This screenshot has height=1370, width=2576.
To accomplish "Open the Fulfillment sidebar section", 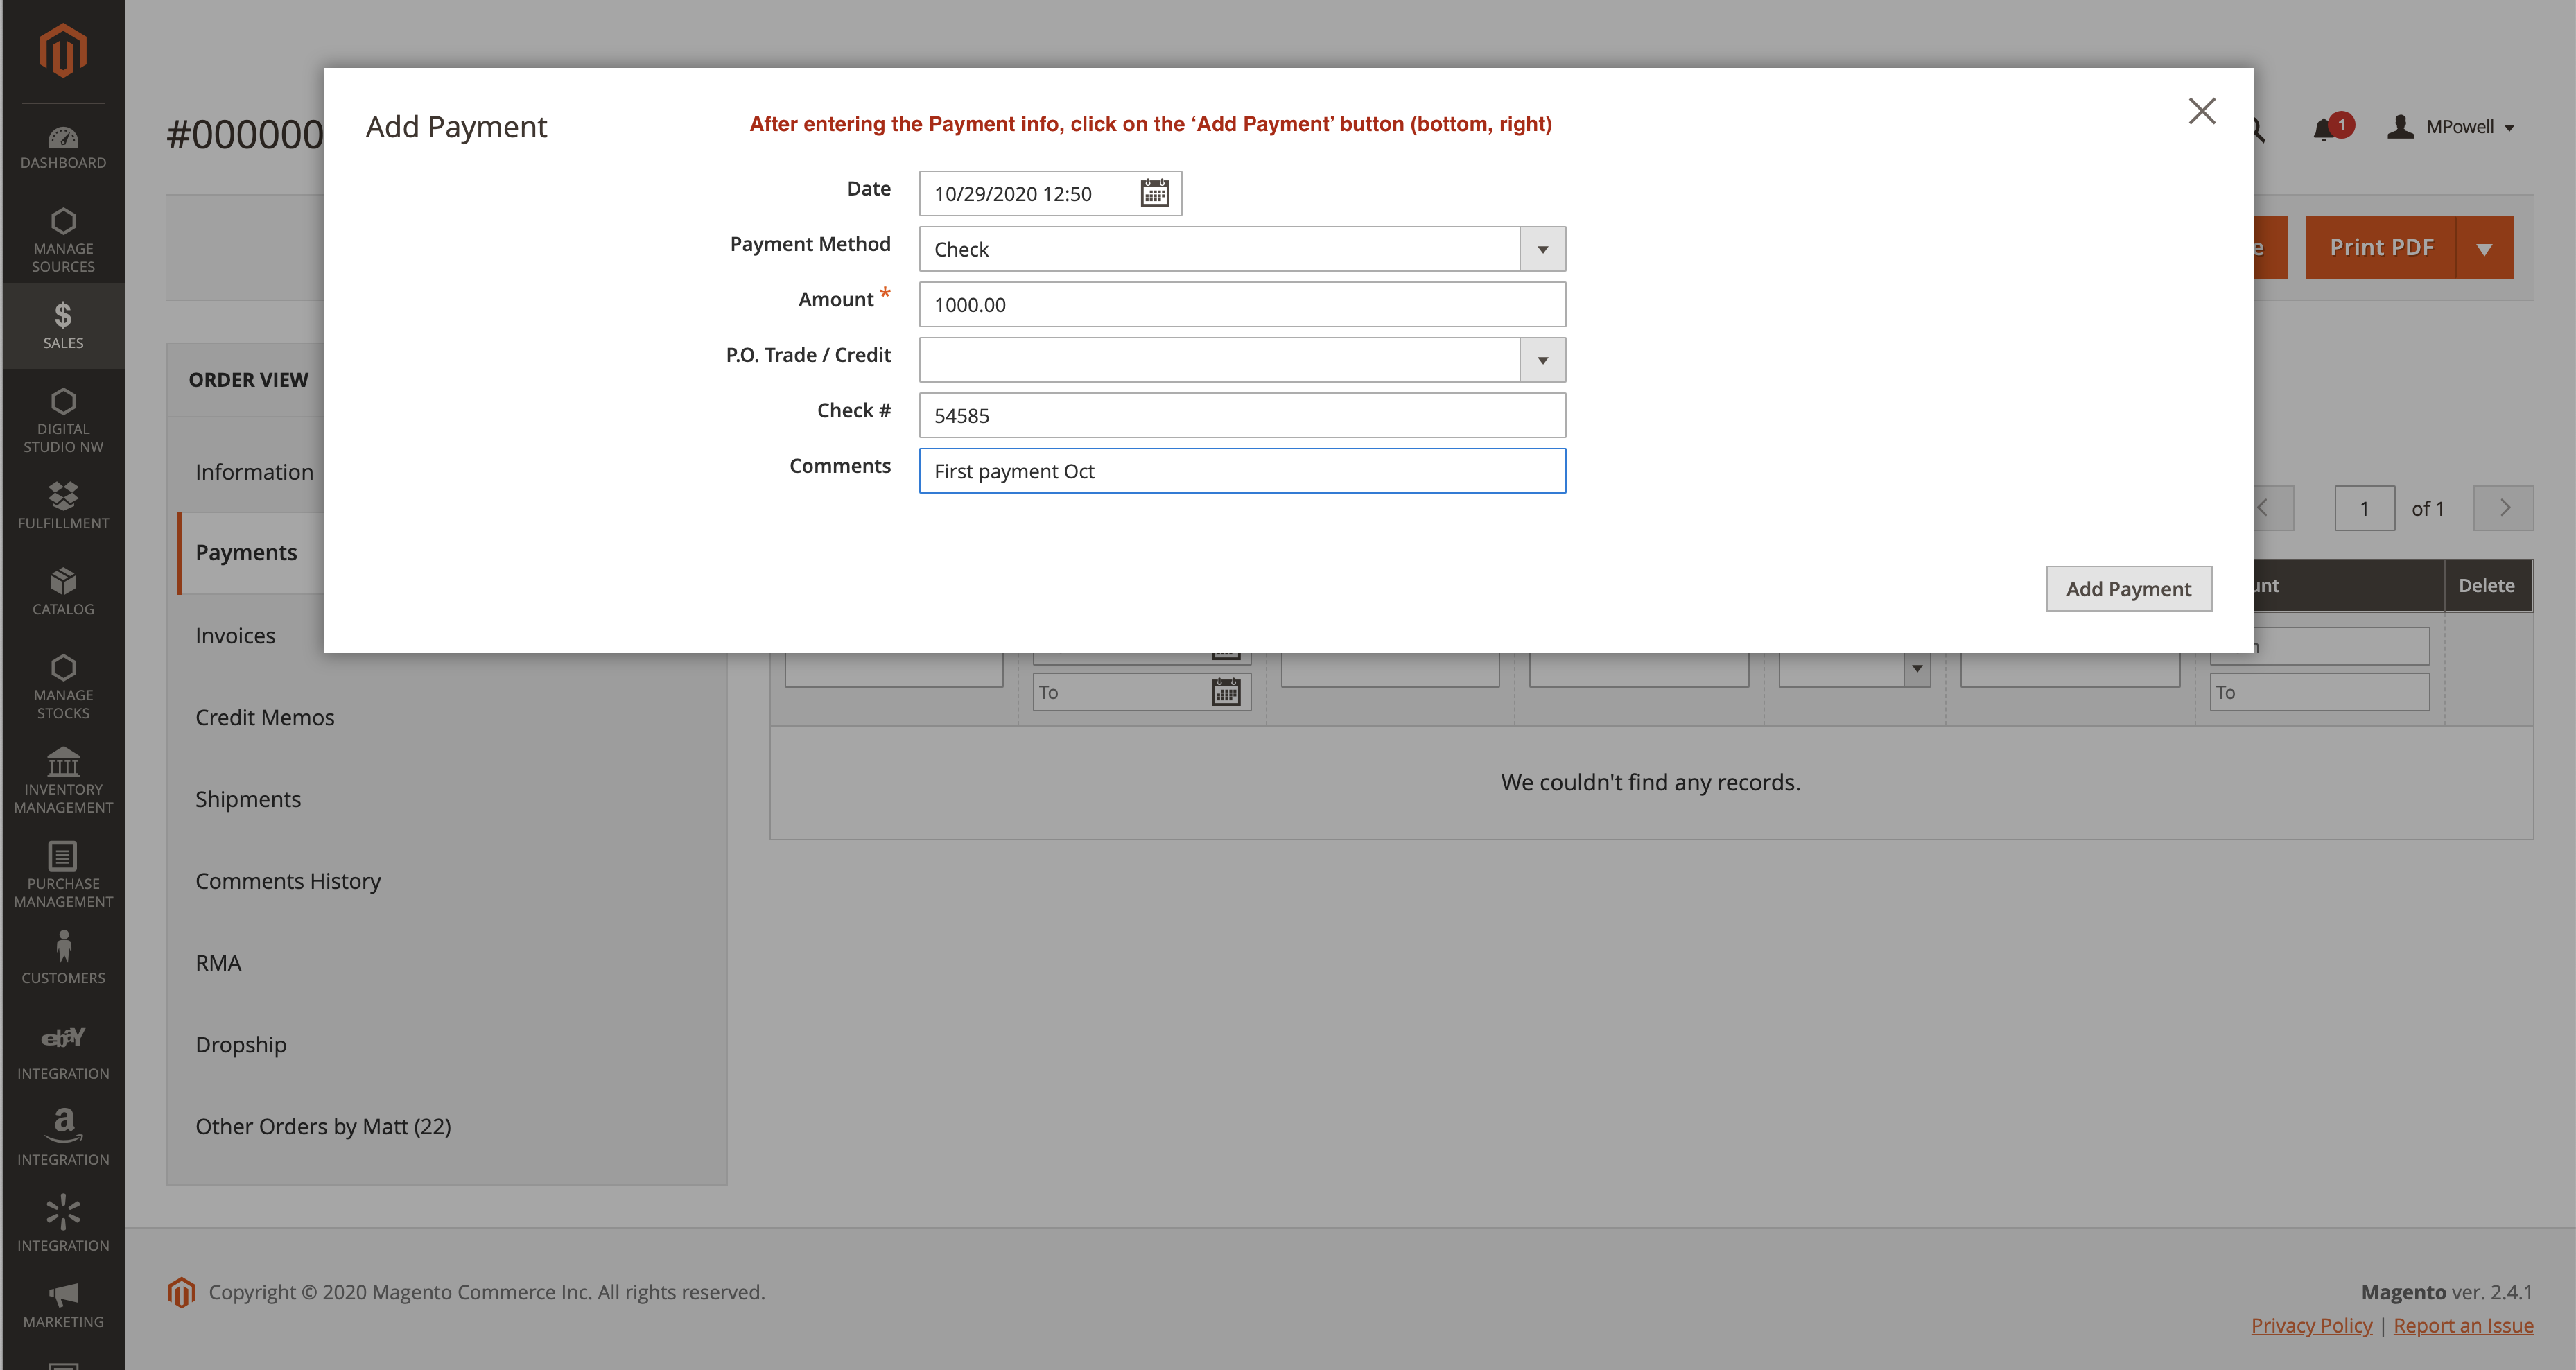I will pyautogui.click(x=63, y=505).
